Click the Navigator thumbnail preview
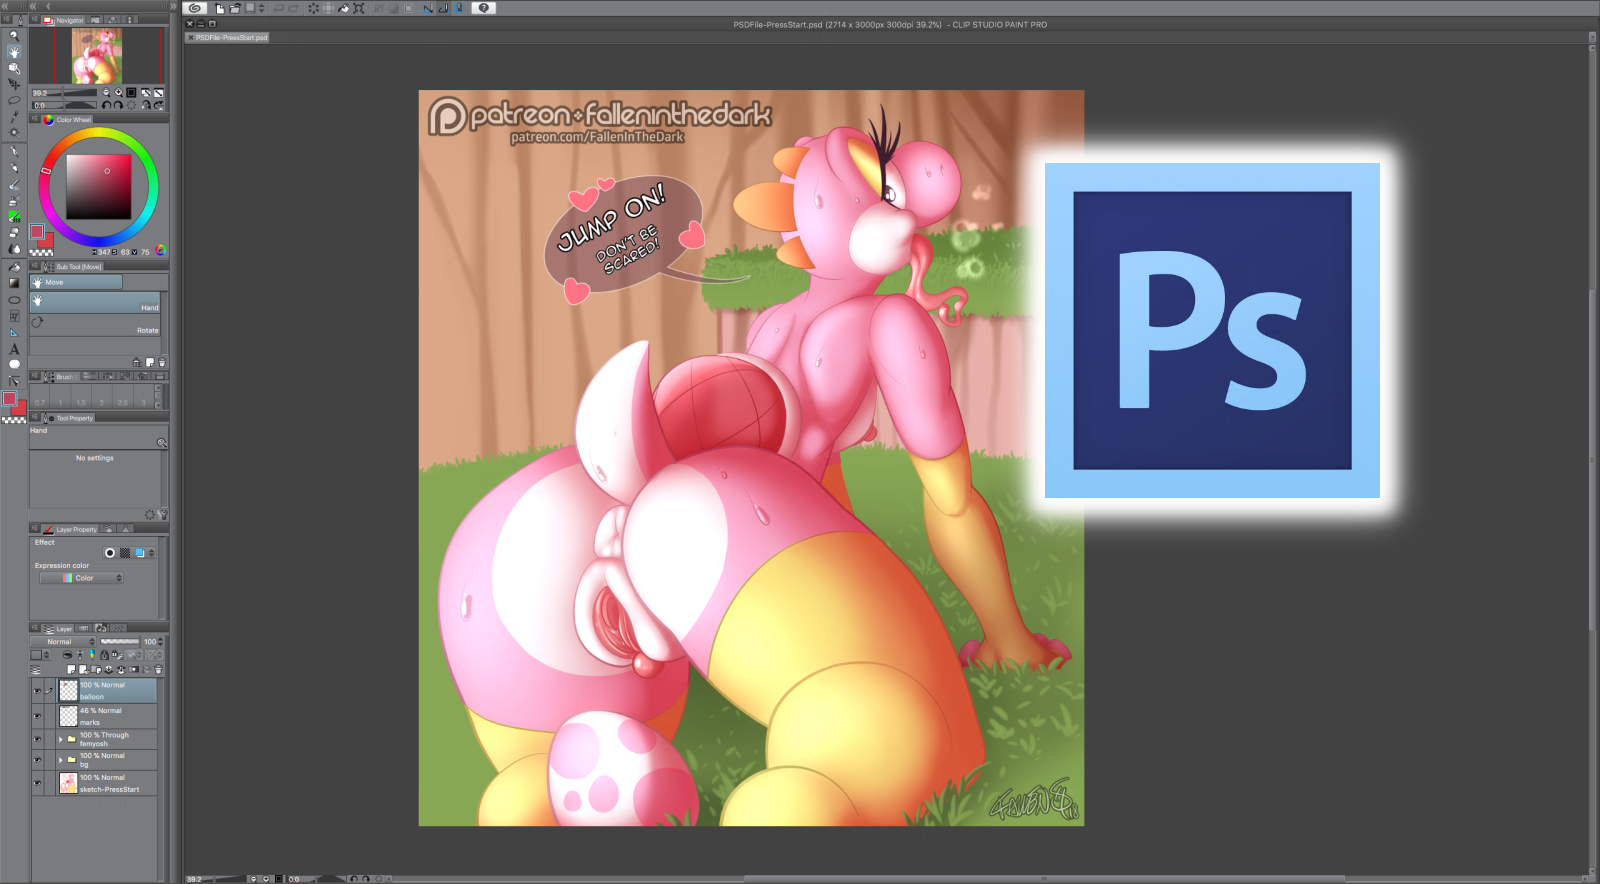The width and height of the screenshot is (1600, 884). click(97, 55)
